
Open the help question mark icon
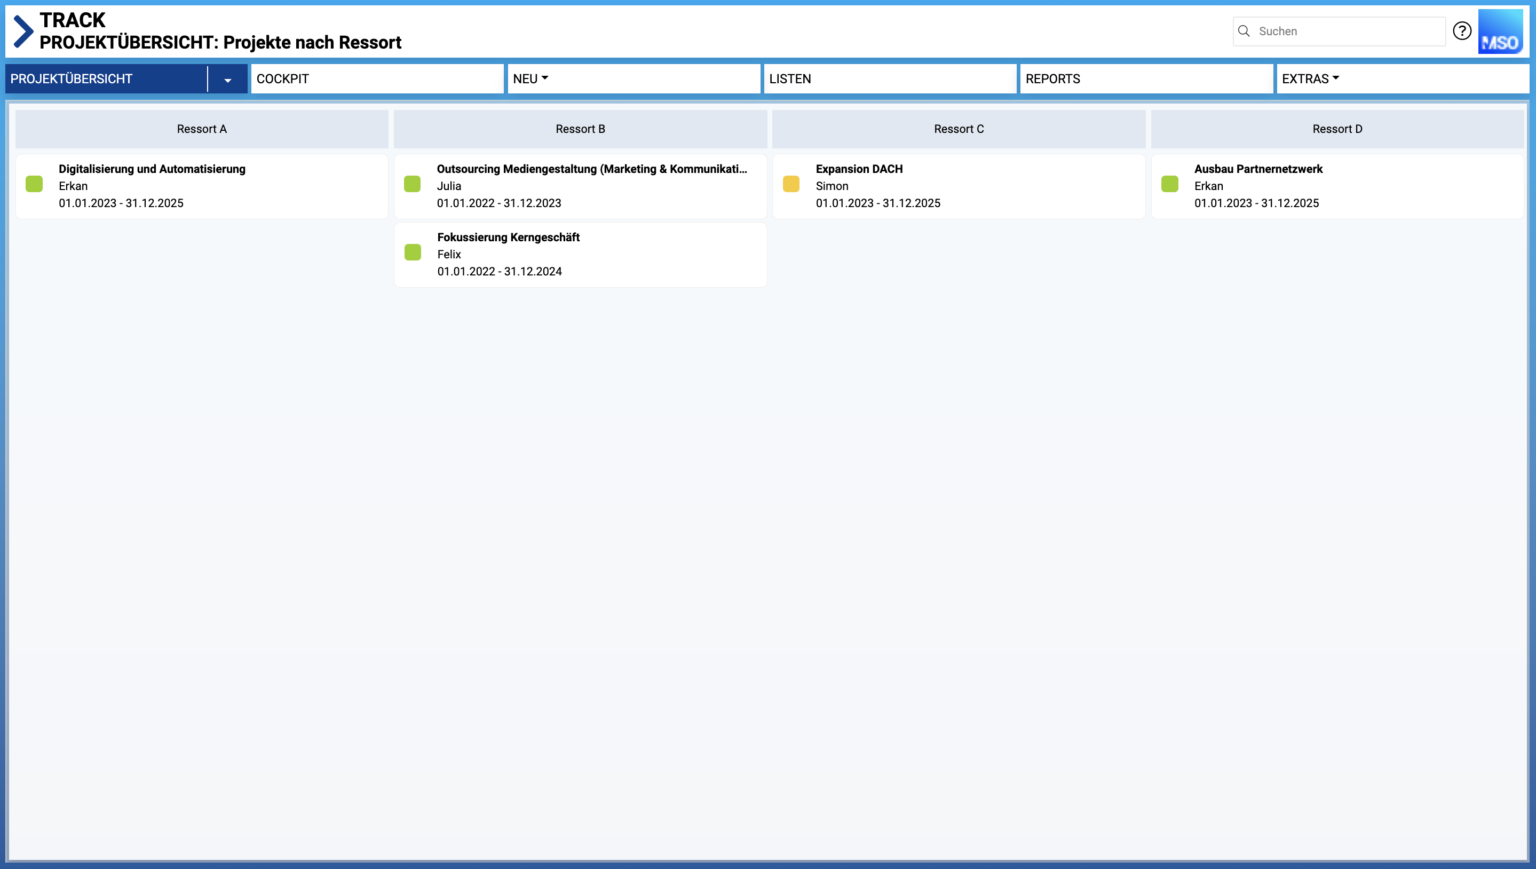pos(1461,31)
